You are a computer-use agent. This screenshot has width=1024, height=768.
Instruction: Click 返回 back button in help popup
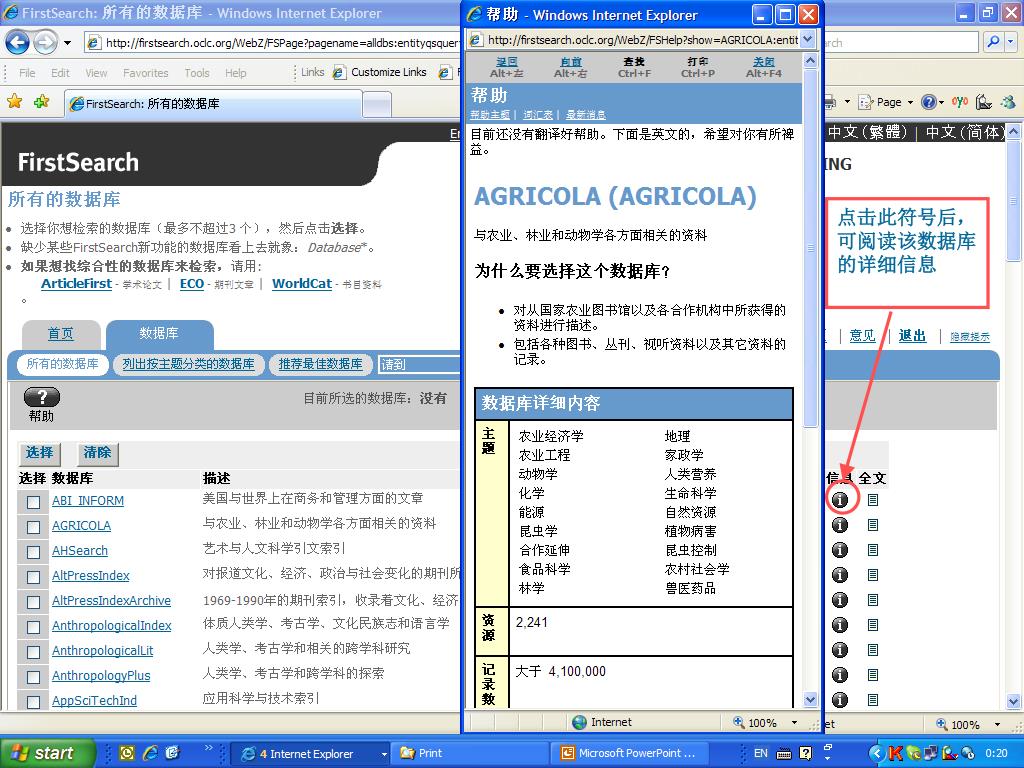tap(506, 67)
